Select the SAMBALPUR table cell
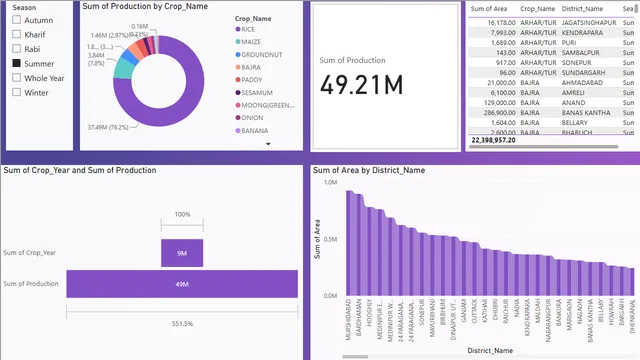This screenshot has height=360, width=640. pyautogui.click(x=580, y=53)
